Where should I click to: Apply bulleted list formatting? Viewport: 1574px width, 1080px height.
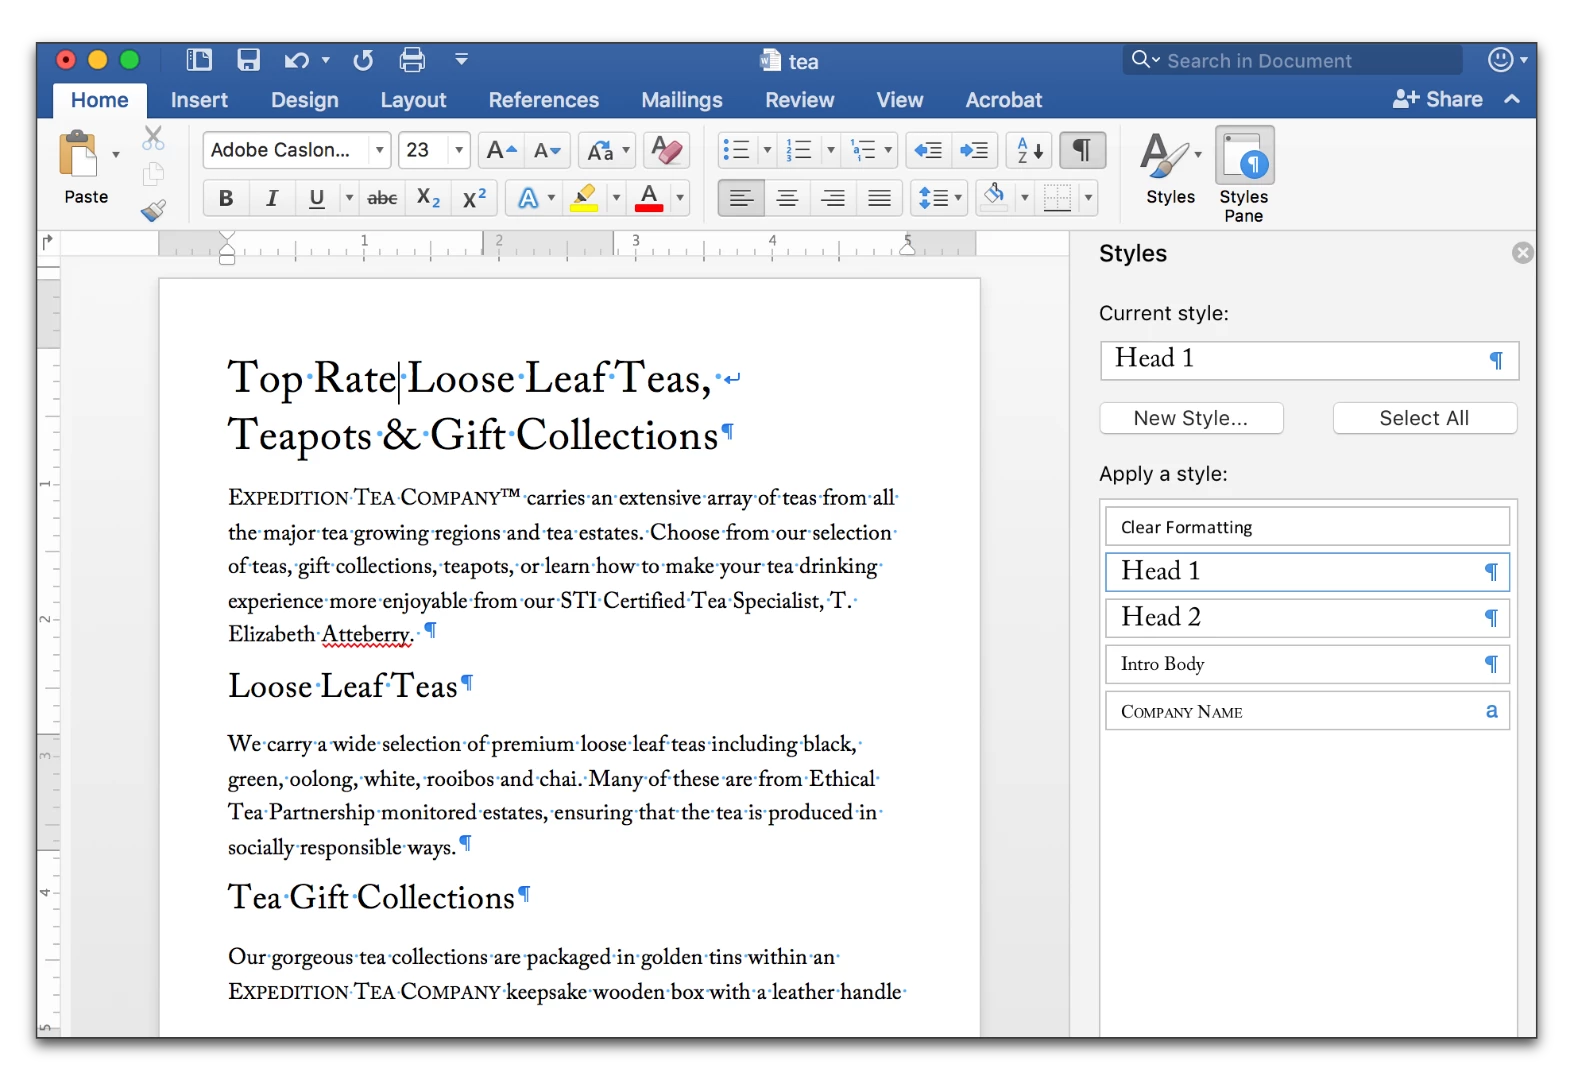coord(736,150)
